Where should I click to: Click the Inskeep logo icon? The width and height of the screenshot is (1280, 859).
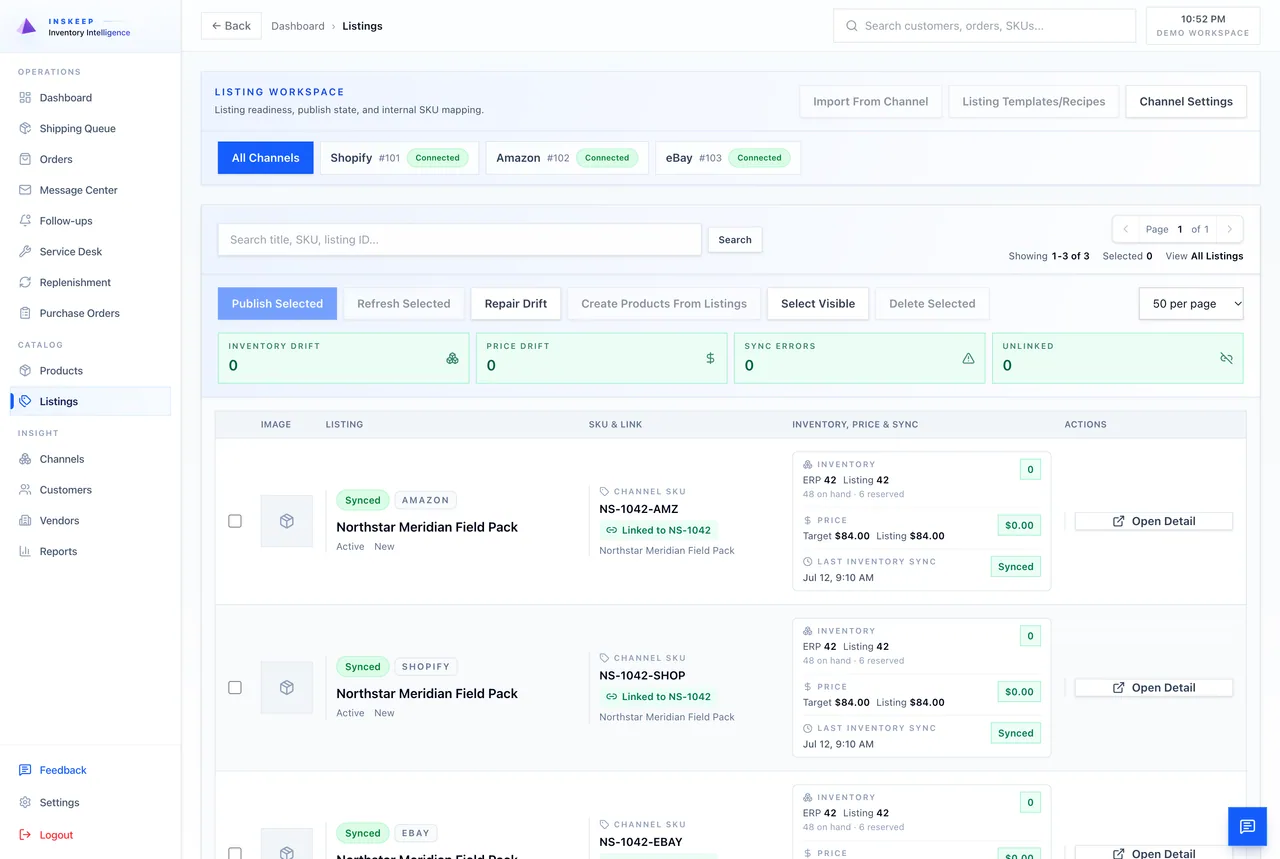click(27, 26)
